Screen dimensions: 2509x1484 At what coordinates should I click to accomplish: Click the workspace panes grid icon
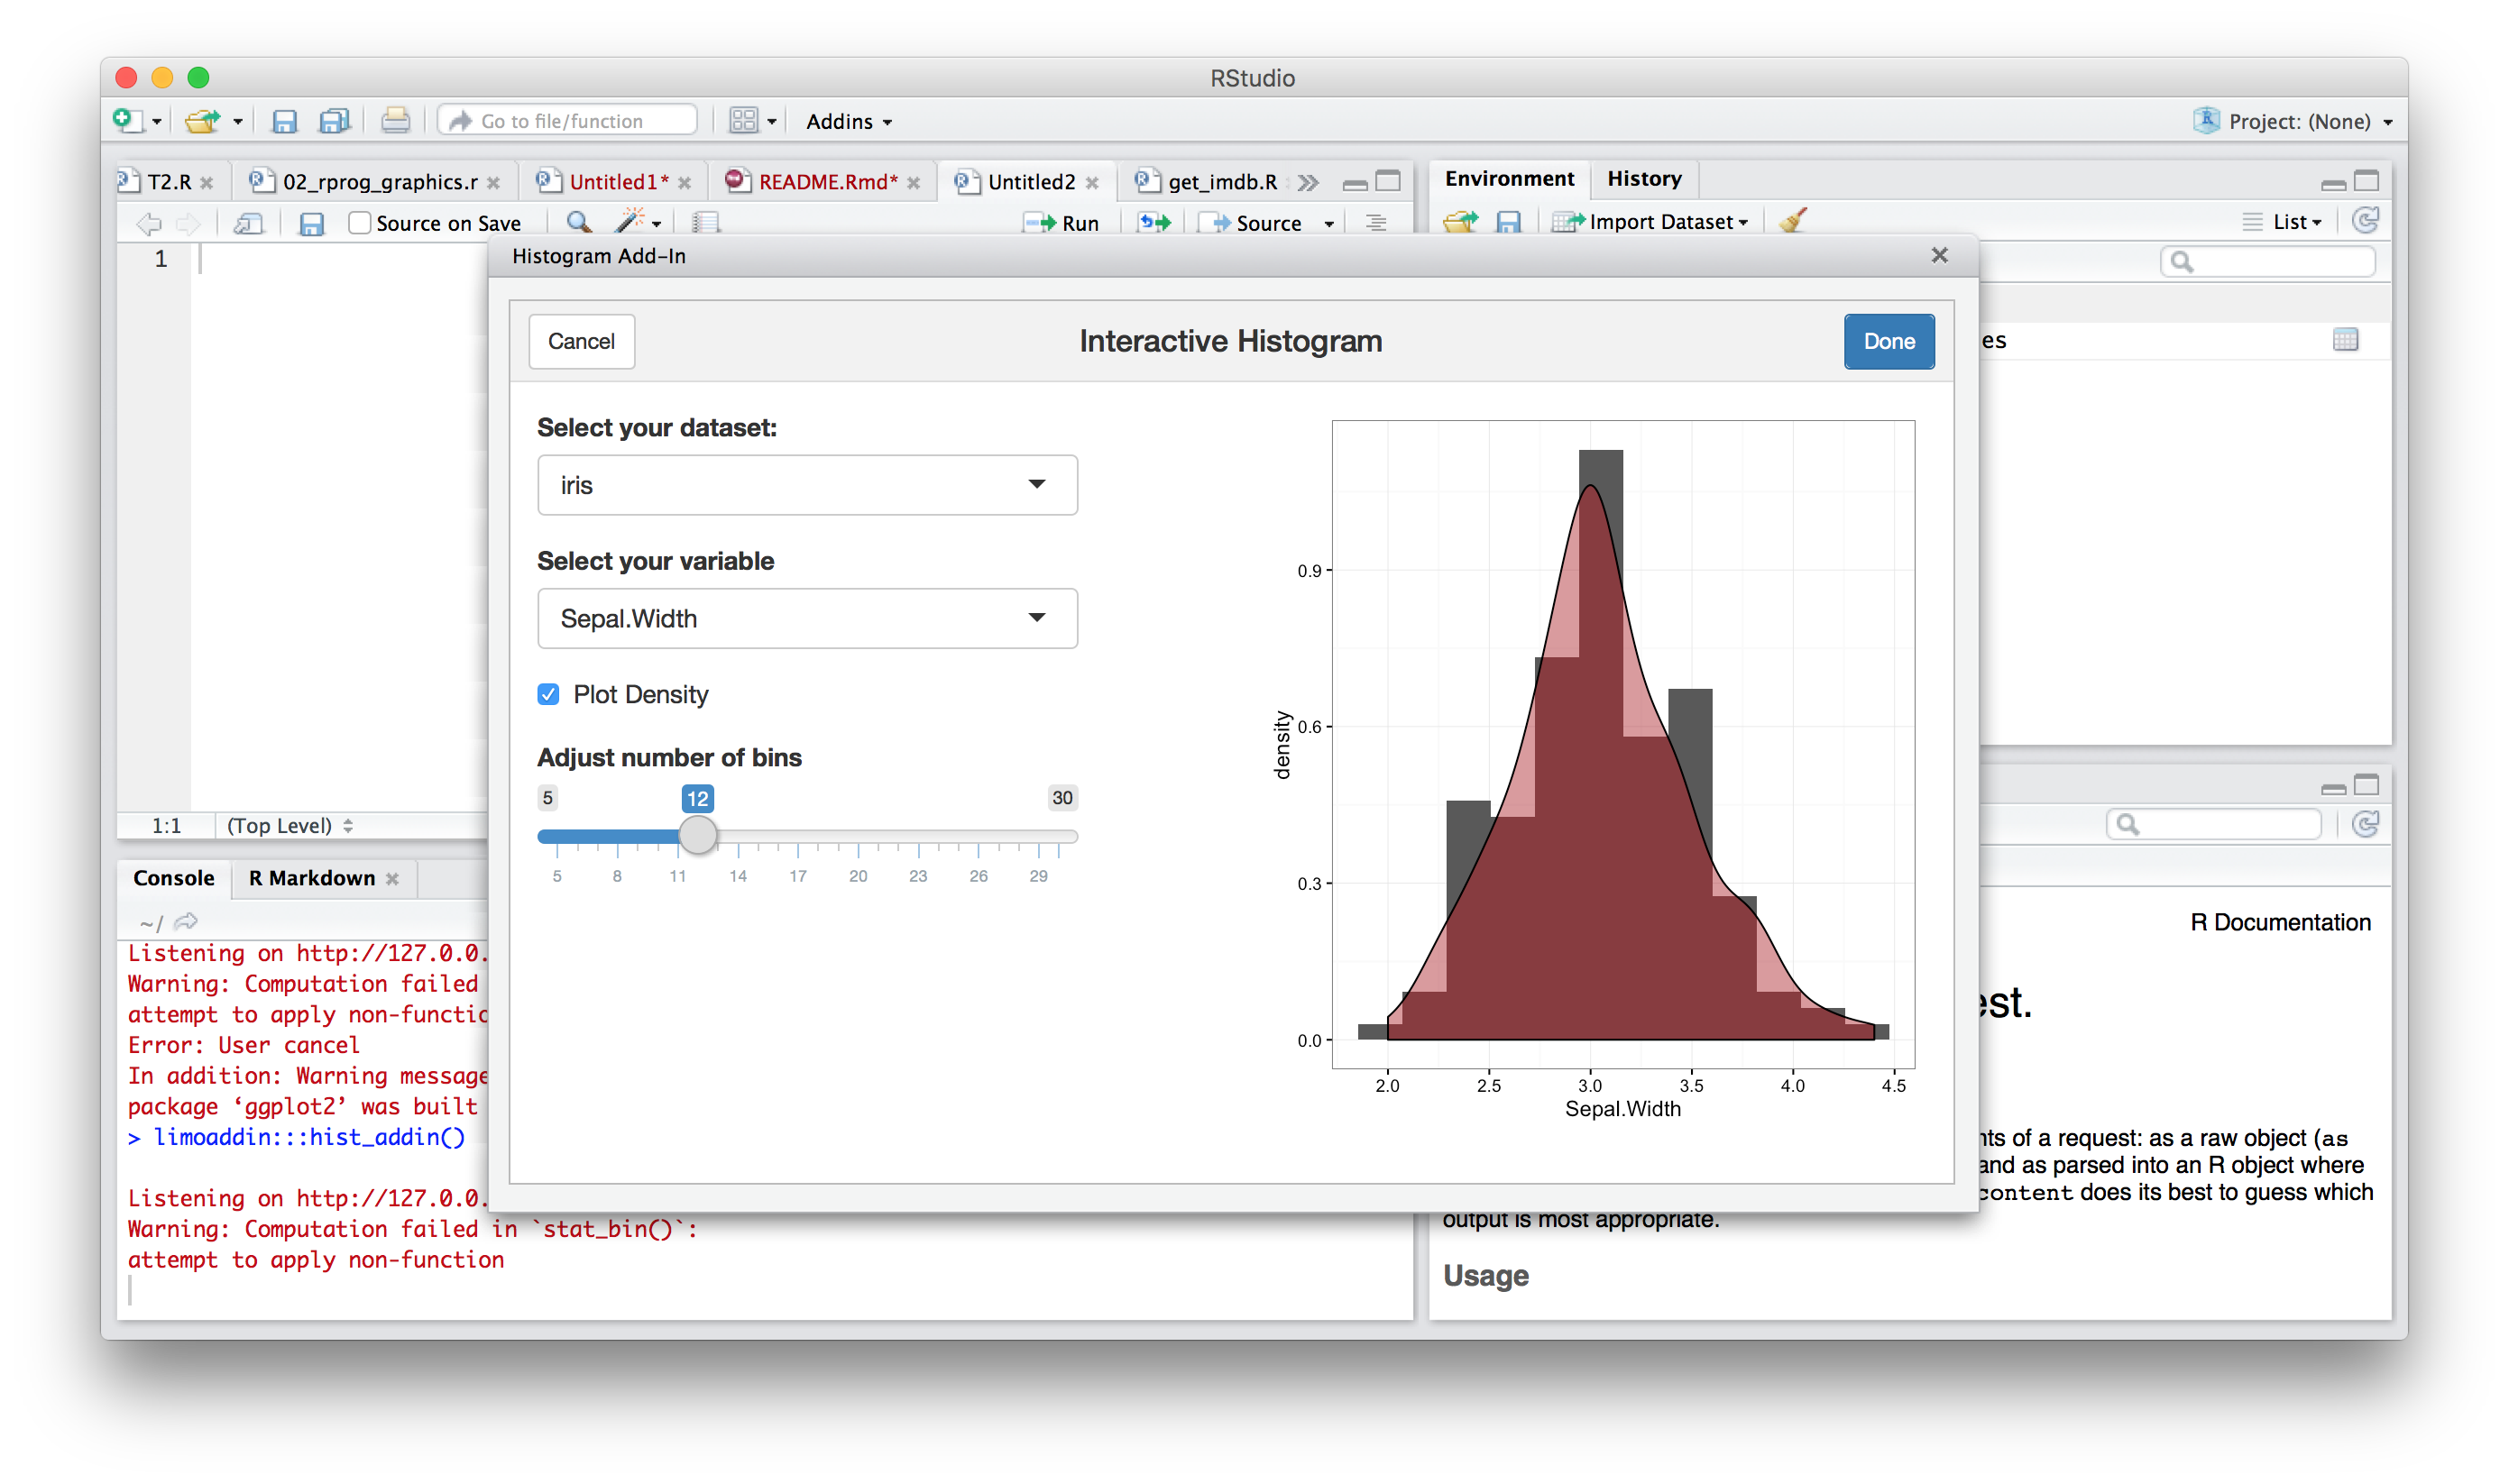click(743, 121)
